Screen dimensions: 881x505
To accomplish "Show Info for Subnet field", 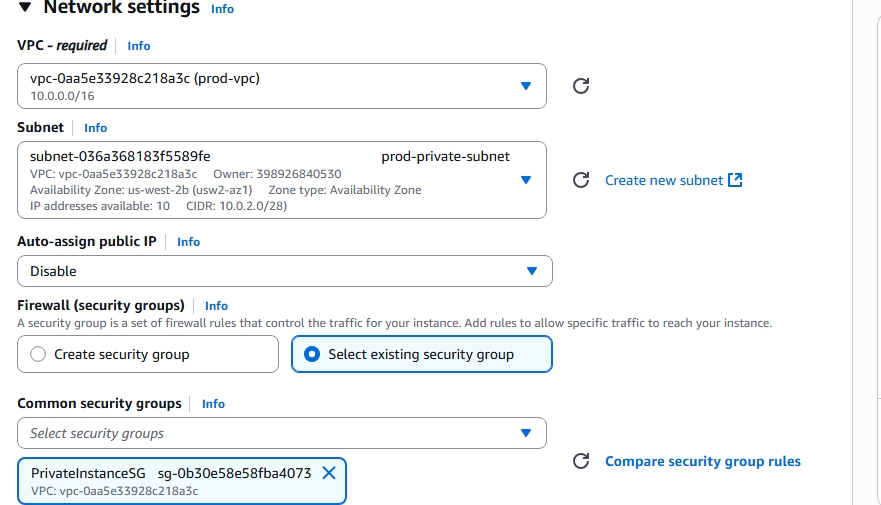I will [x=96, y=128].
